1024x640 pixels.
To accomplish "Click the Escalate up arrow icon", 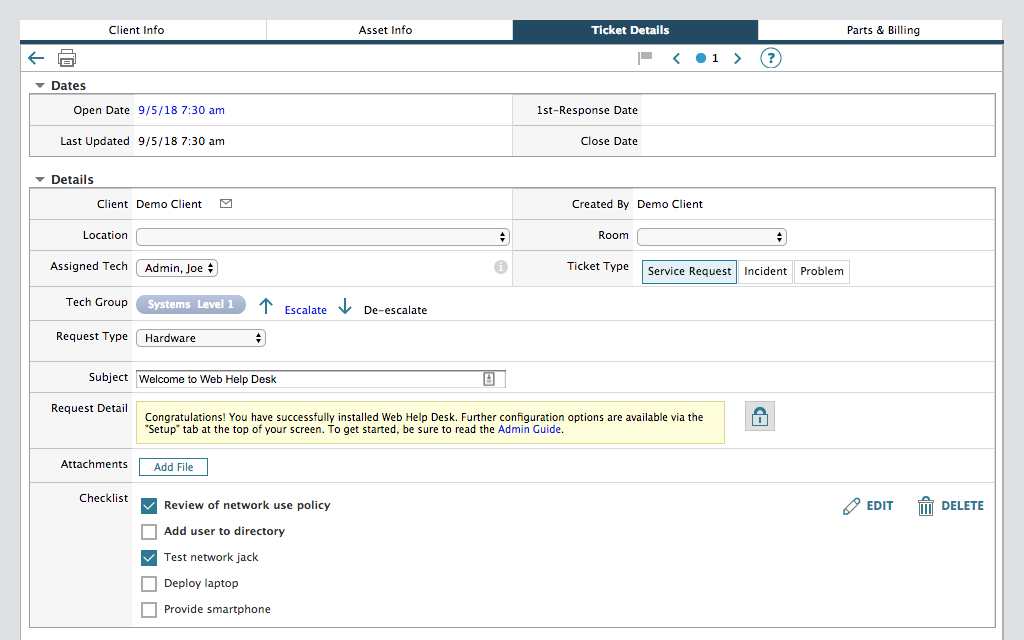I will coord(266,305).
